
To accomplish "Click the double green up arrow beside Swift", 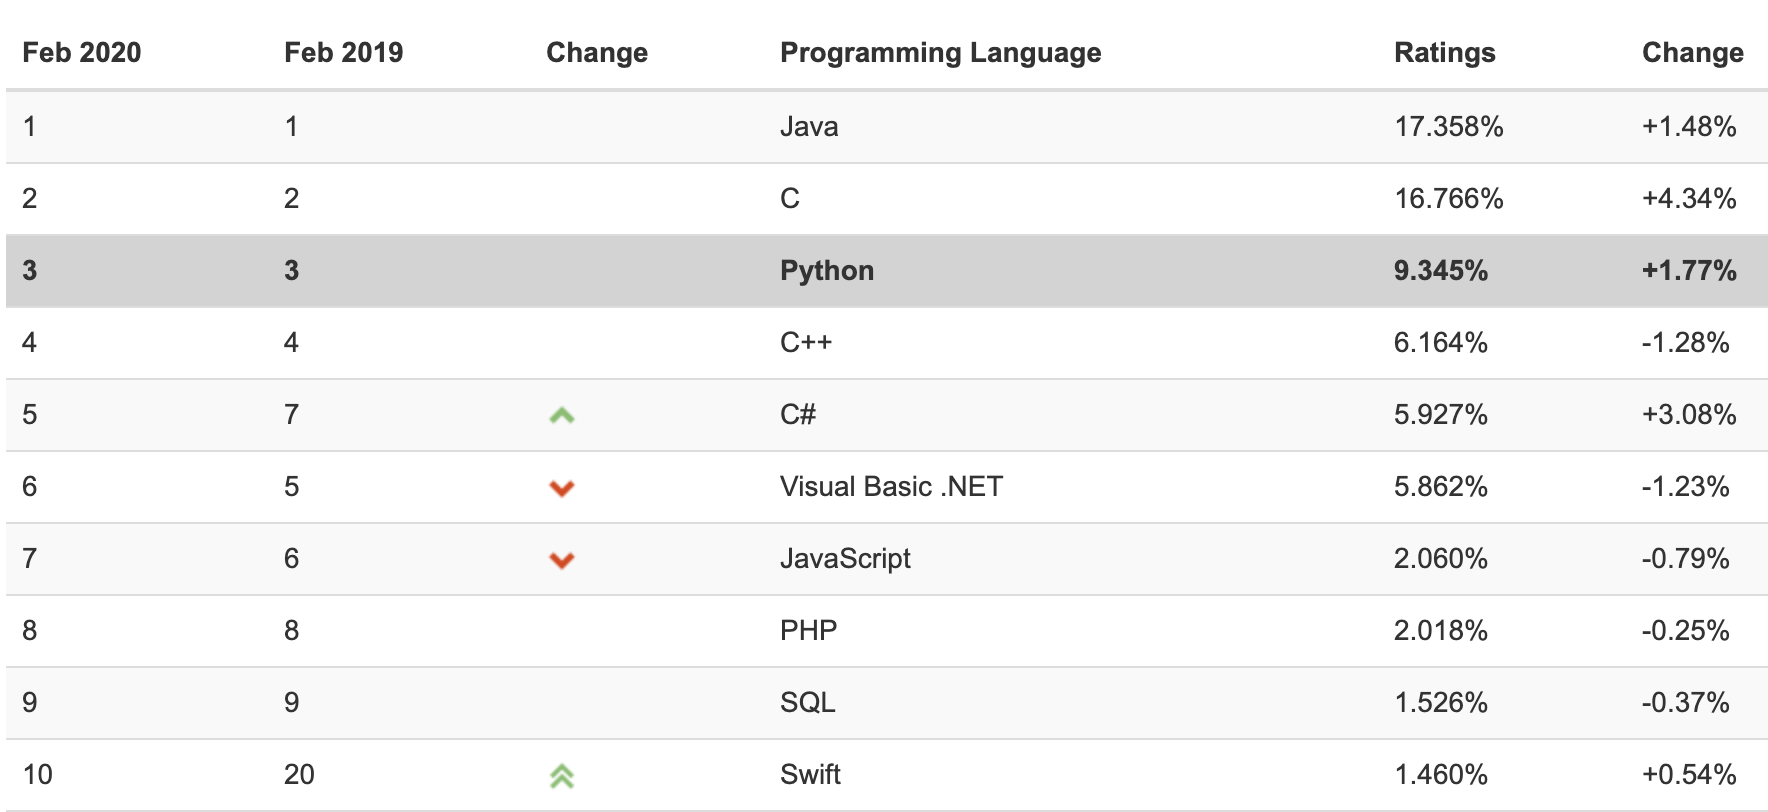I will (x=562, y=776).
